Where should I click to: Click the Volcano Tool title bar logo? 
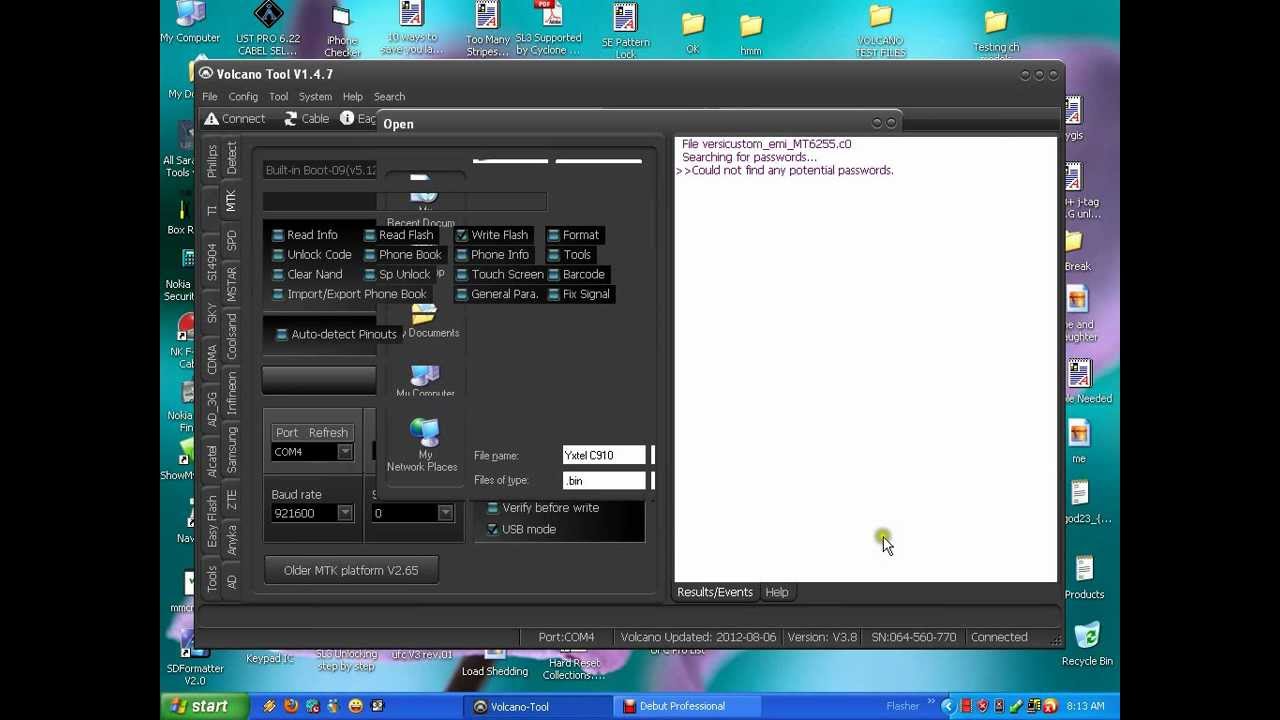point(205,74)
